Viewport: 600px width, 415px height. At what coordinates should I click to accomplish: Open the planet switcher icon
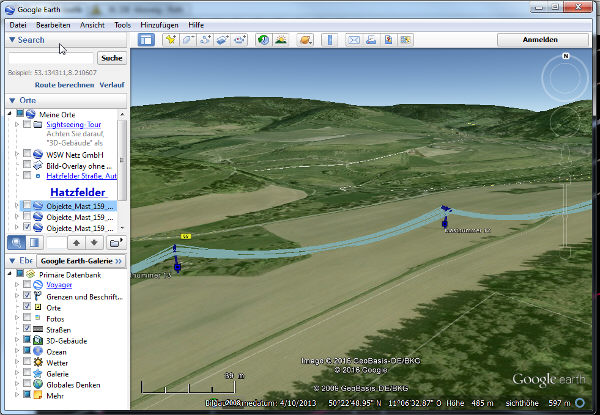point(305,40)
